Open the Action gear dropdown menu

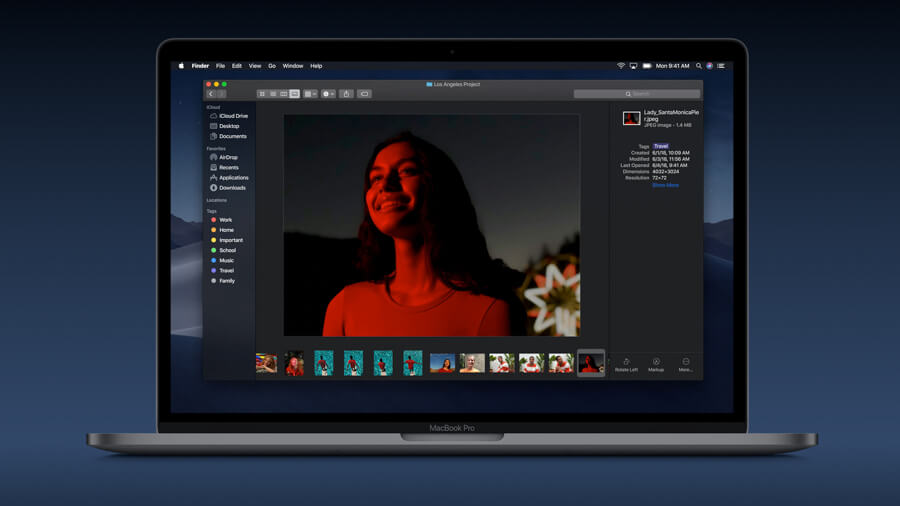coord(328,94)
